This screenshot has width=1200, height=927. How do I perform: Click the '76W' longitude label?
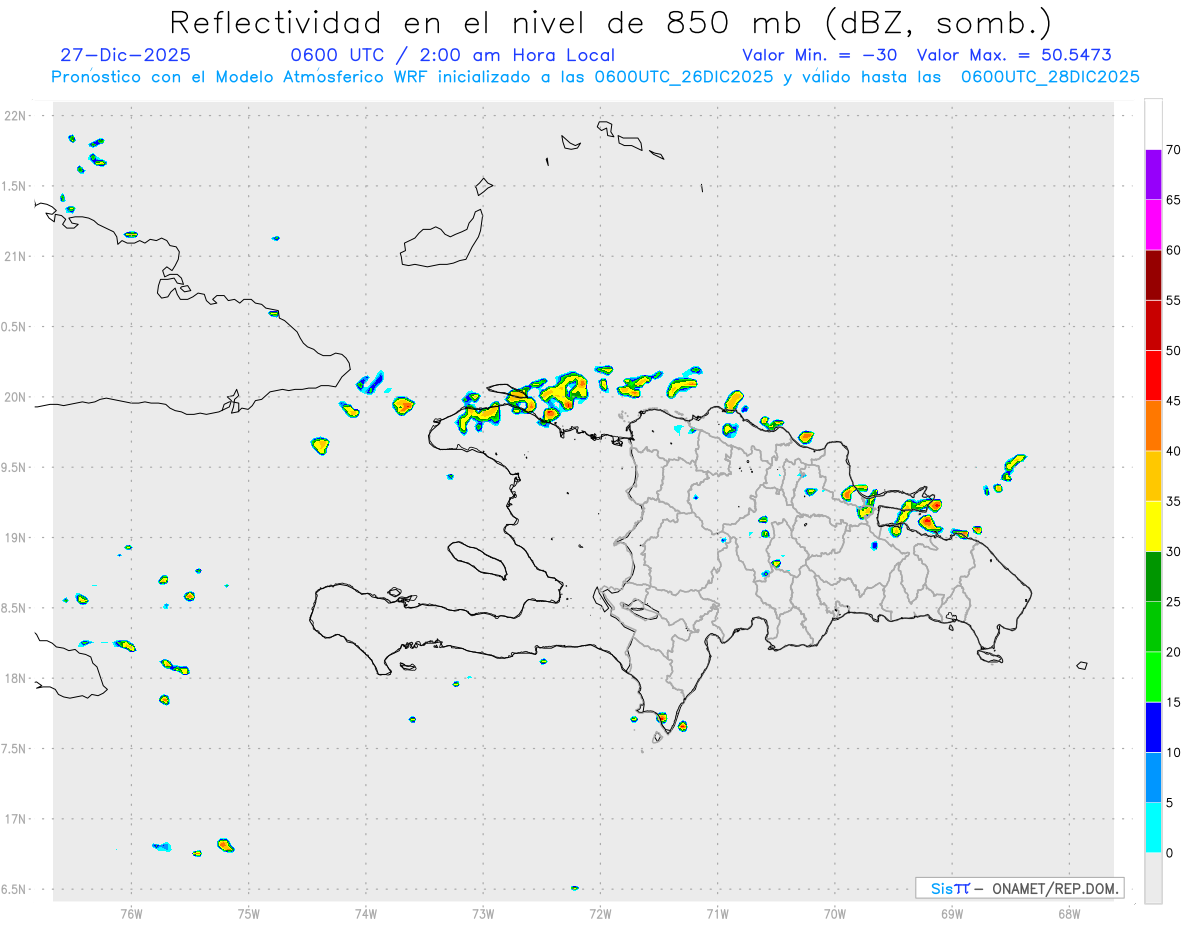[x=131, y=914]
